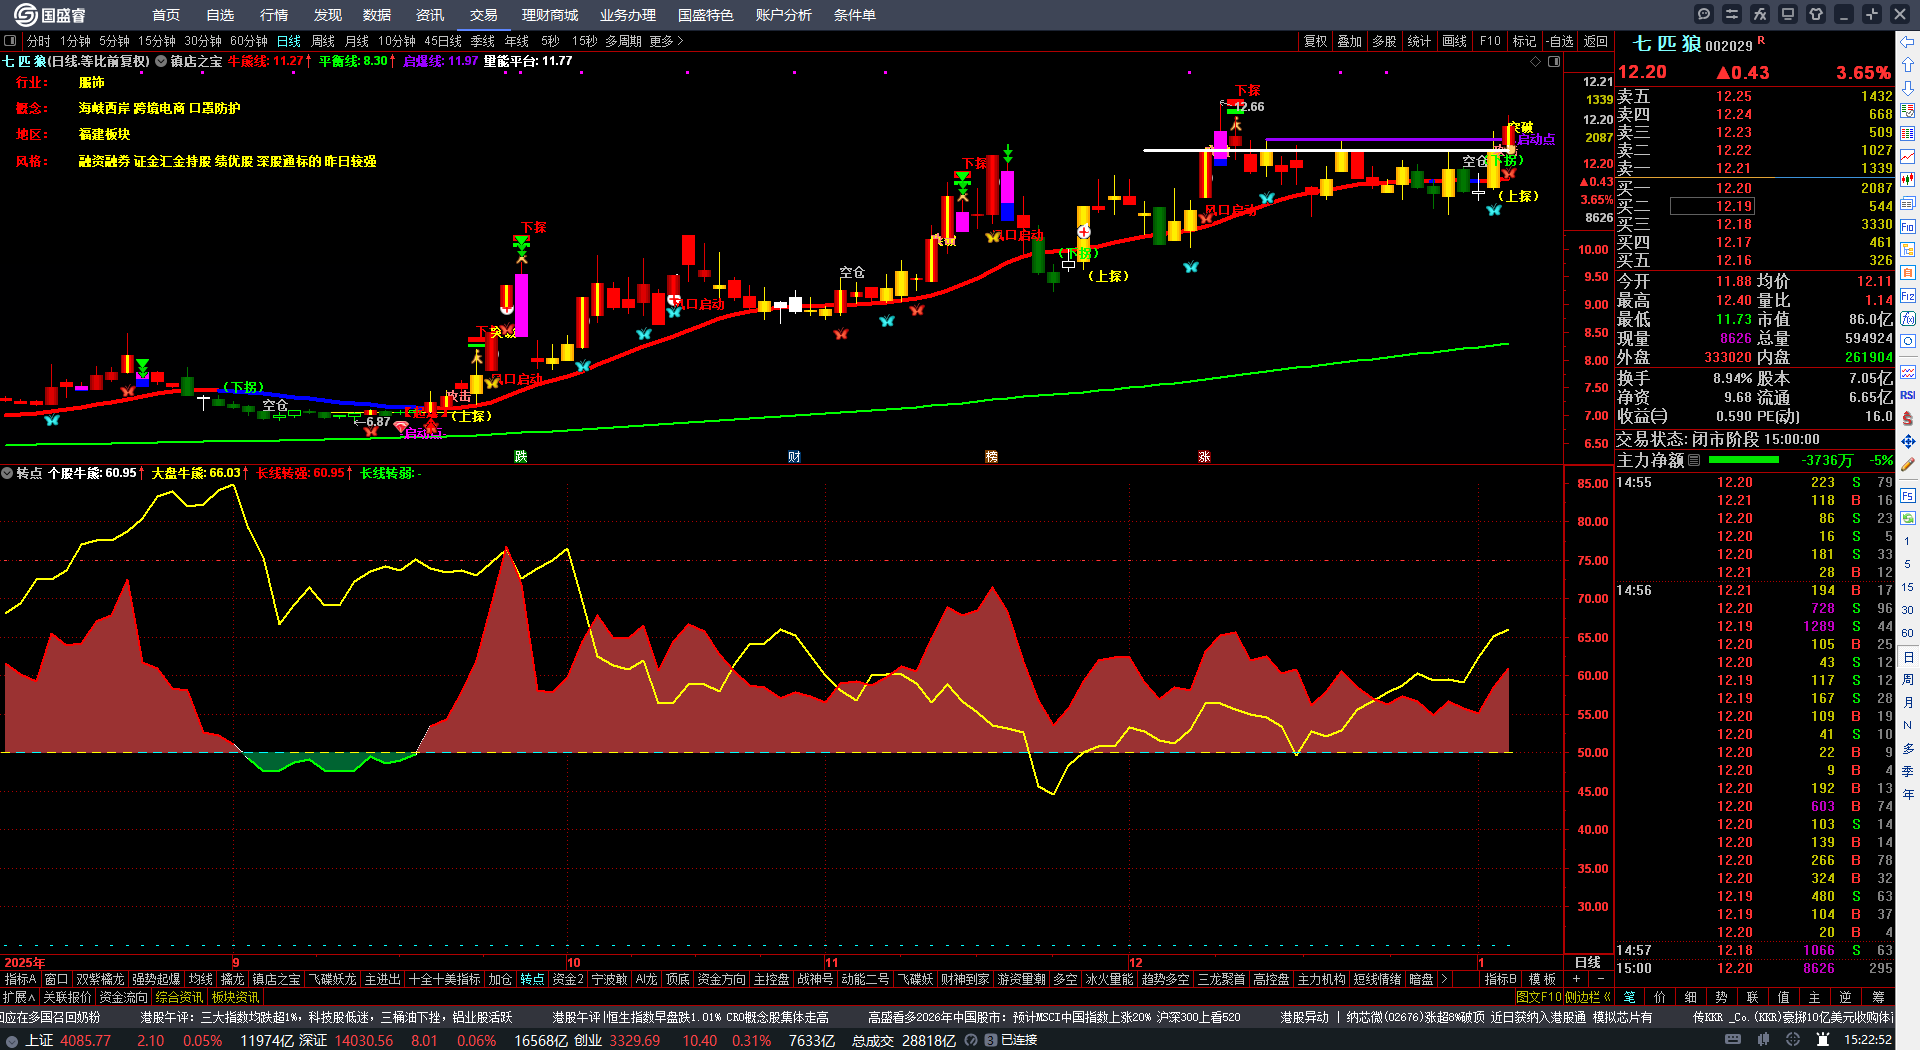Image resolution: width=1920 pixels, height=1050 pixels.
Task: Click the − zoom-out button under 日线
Action: [1600, 979]
